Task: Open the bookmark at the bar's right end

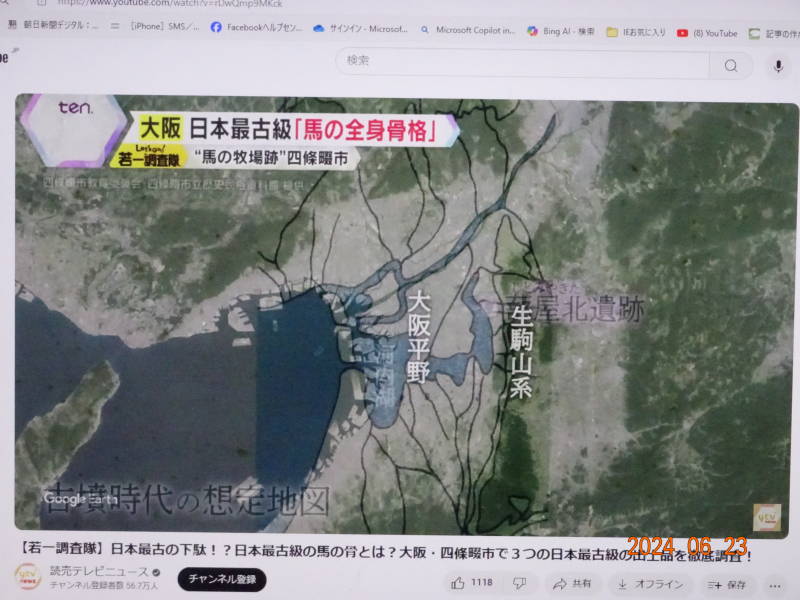Action: [774, 34]
